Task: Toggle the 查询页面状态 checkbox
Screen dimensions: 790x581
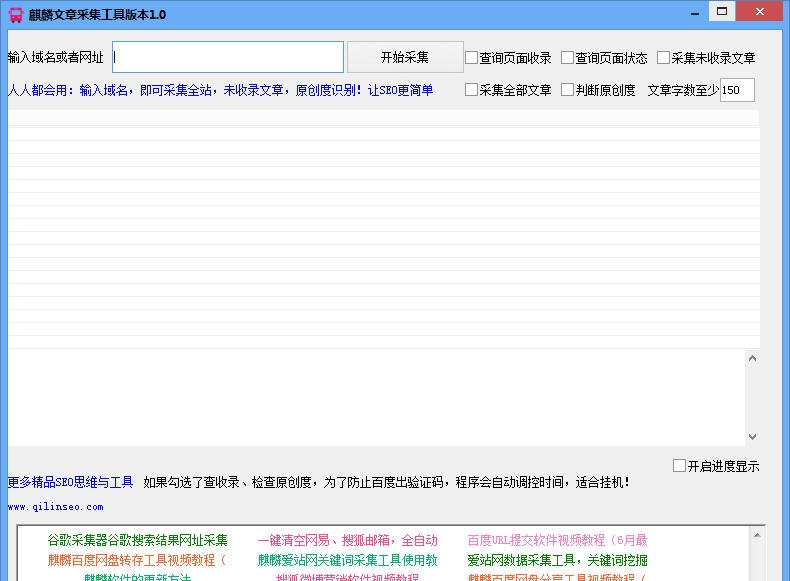Action: click(568, 58)
